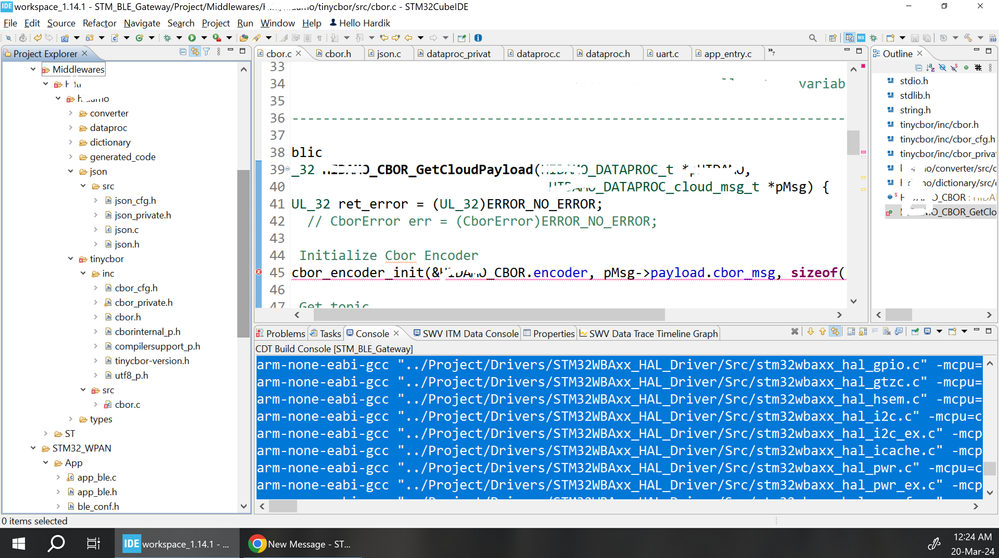Click the filter icon in Project Explorer
Image resolution: width=999 pixels, height=558 pixels.
click(x=206, y=52)
